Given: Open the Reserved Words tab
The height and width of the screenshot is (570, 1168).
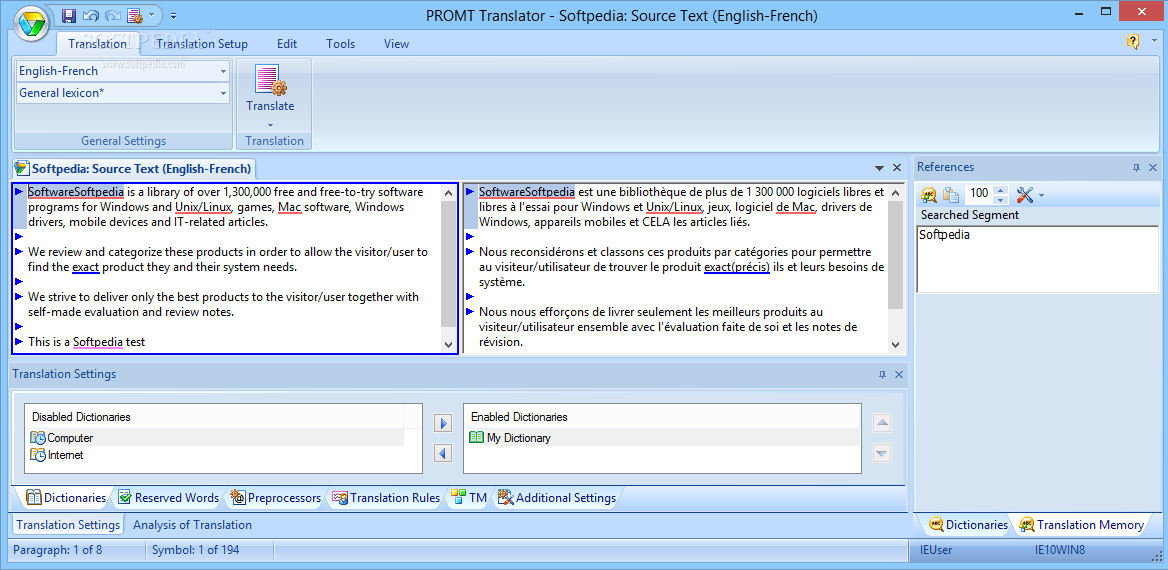Looking at the screenshot, I should pos(168,497).
